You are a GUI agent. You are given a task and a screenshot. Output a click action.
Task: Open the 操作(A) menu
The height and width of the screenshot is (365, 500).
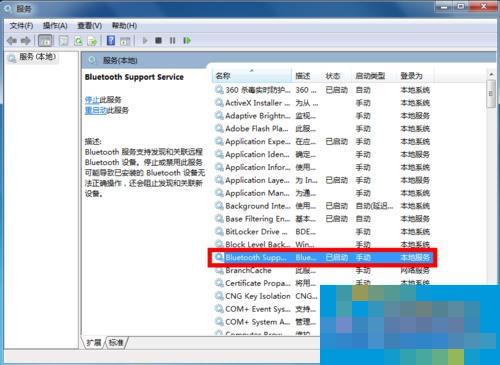pyautogui.click(x=55, y=26)
